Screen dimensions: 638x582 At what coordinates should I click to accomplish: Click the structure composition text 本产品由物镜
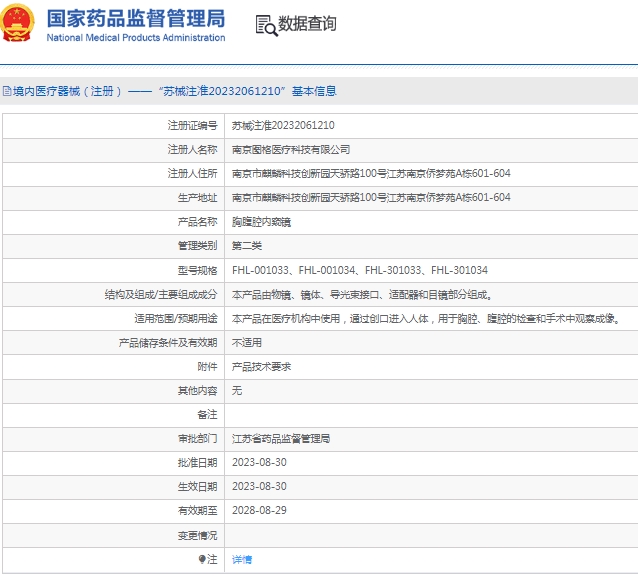click(x=362, y=294)
